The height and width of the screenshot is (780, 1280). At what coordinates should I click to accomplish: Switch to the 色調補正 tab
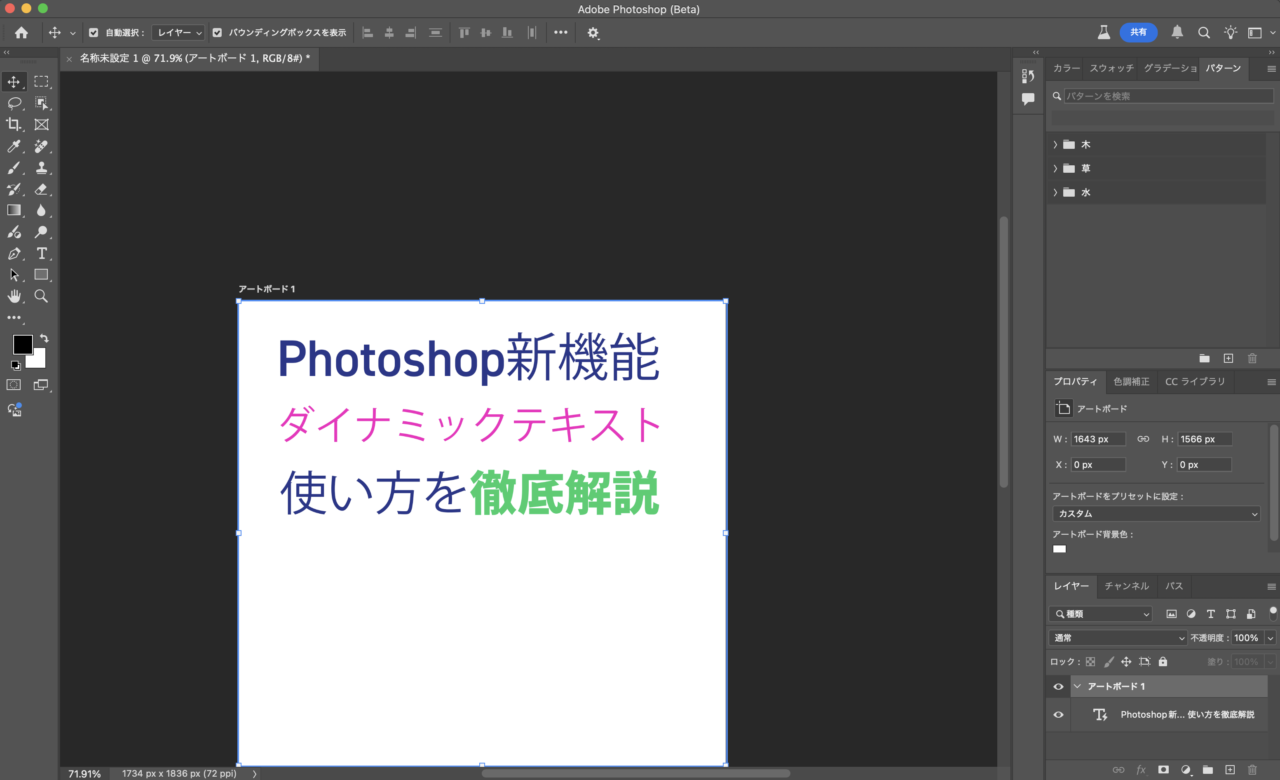tap(1131, 382)
